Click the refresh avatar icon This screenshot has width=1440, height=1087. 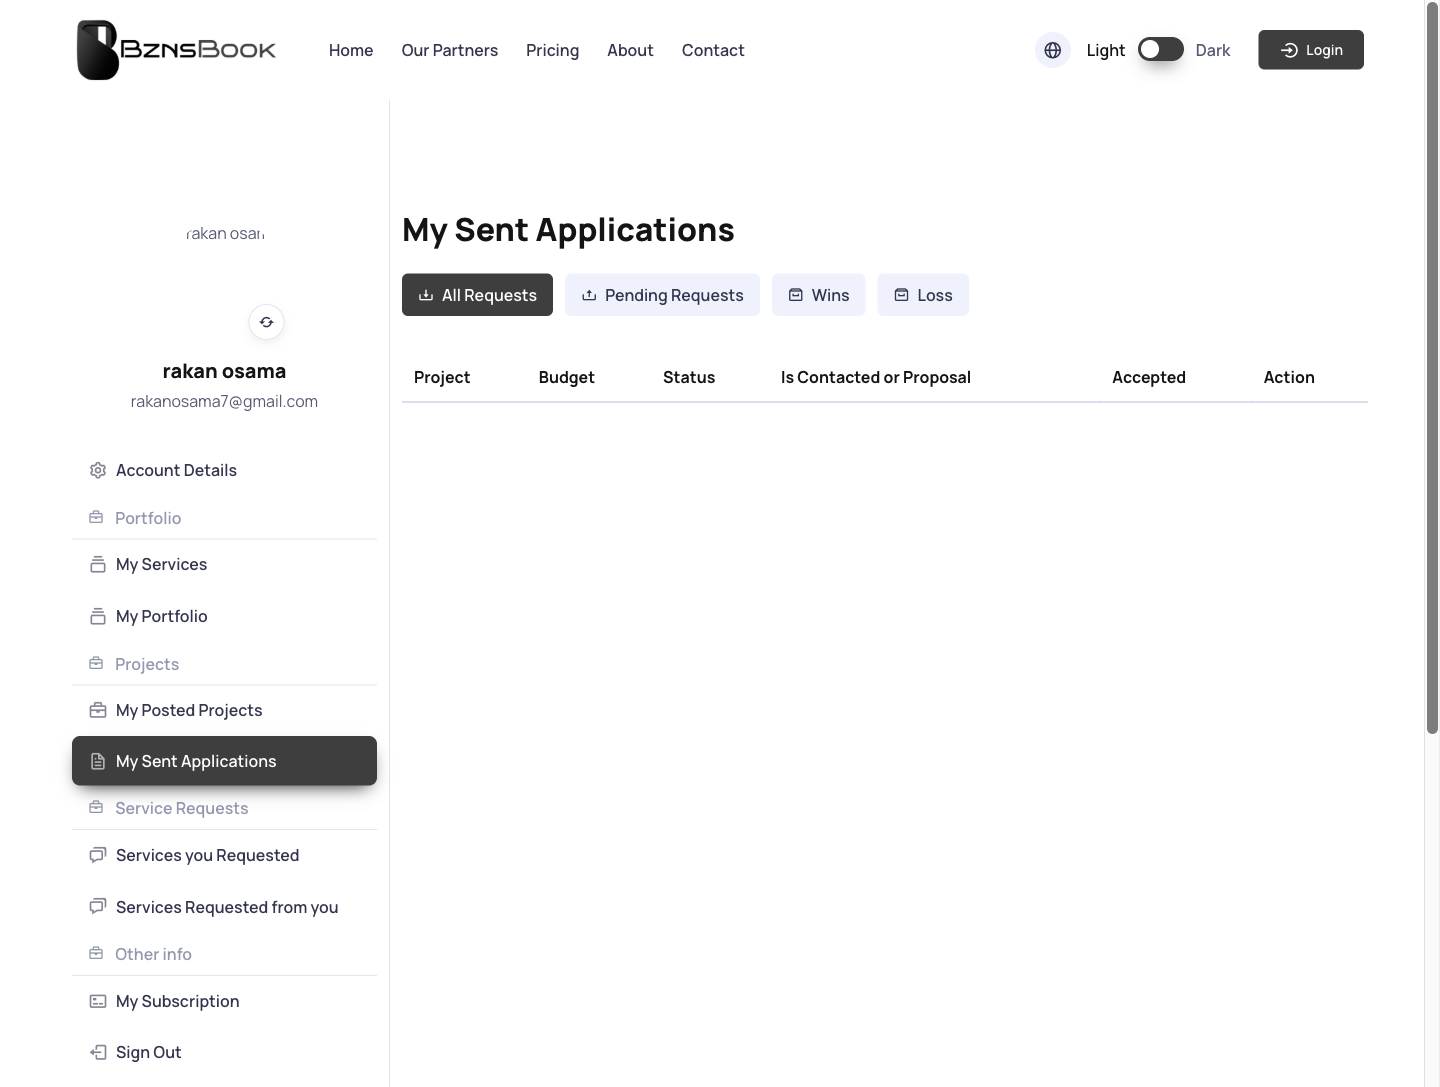[266, 322]
